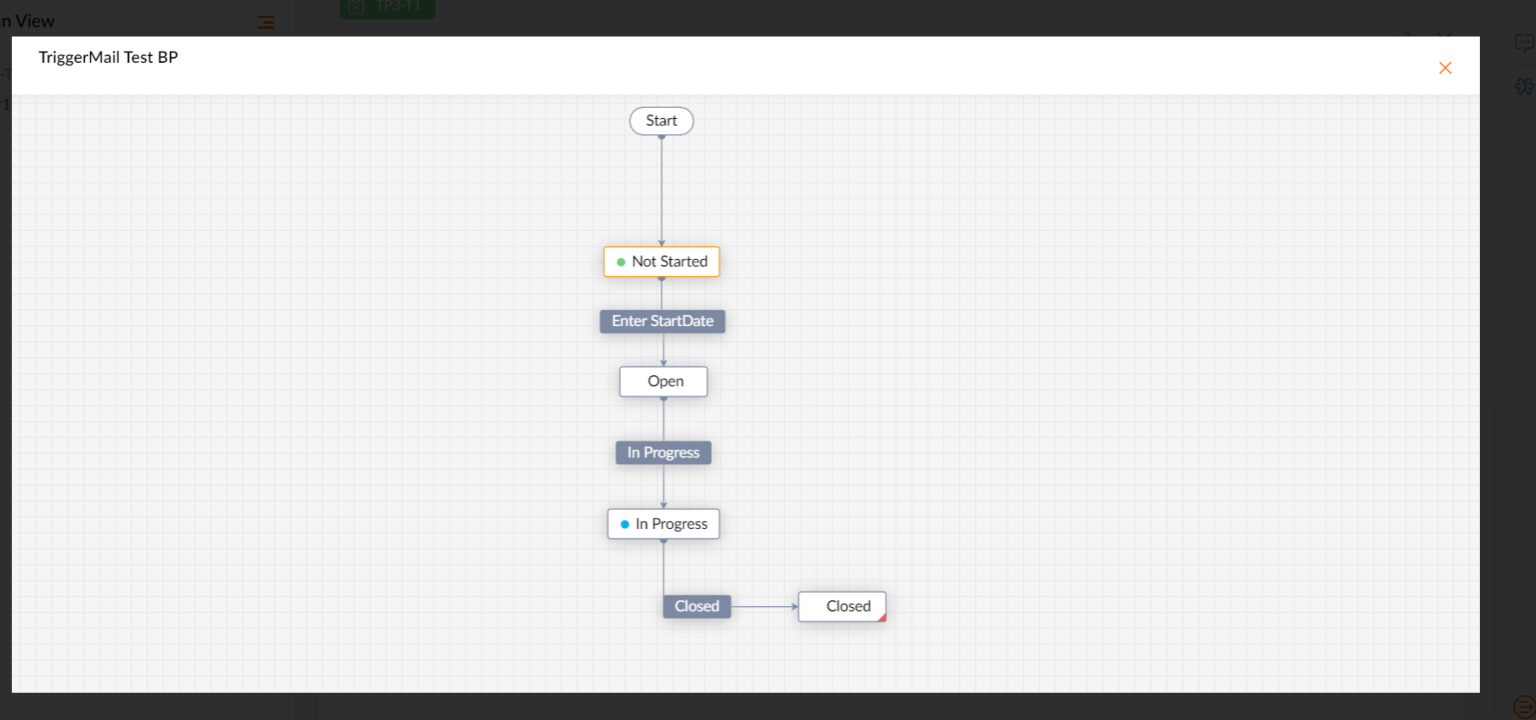
Task: Click the In Progress transition block
Action: (x=663, y=452)
